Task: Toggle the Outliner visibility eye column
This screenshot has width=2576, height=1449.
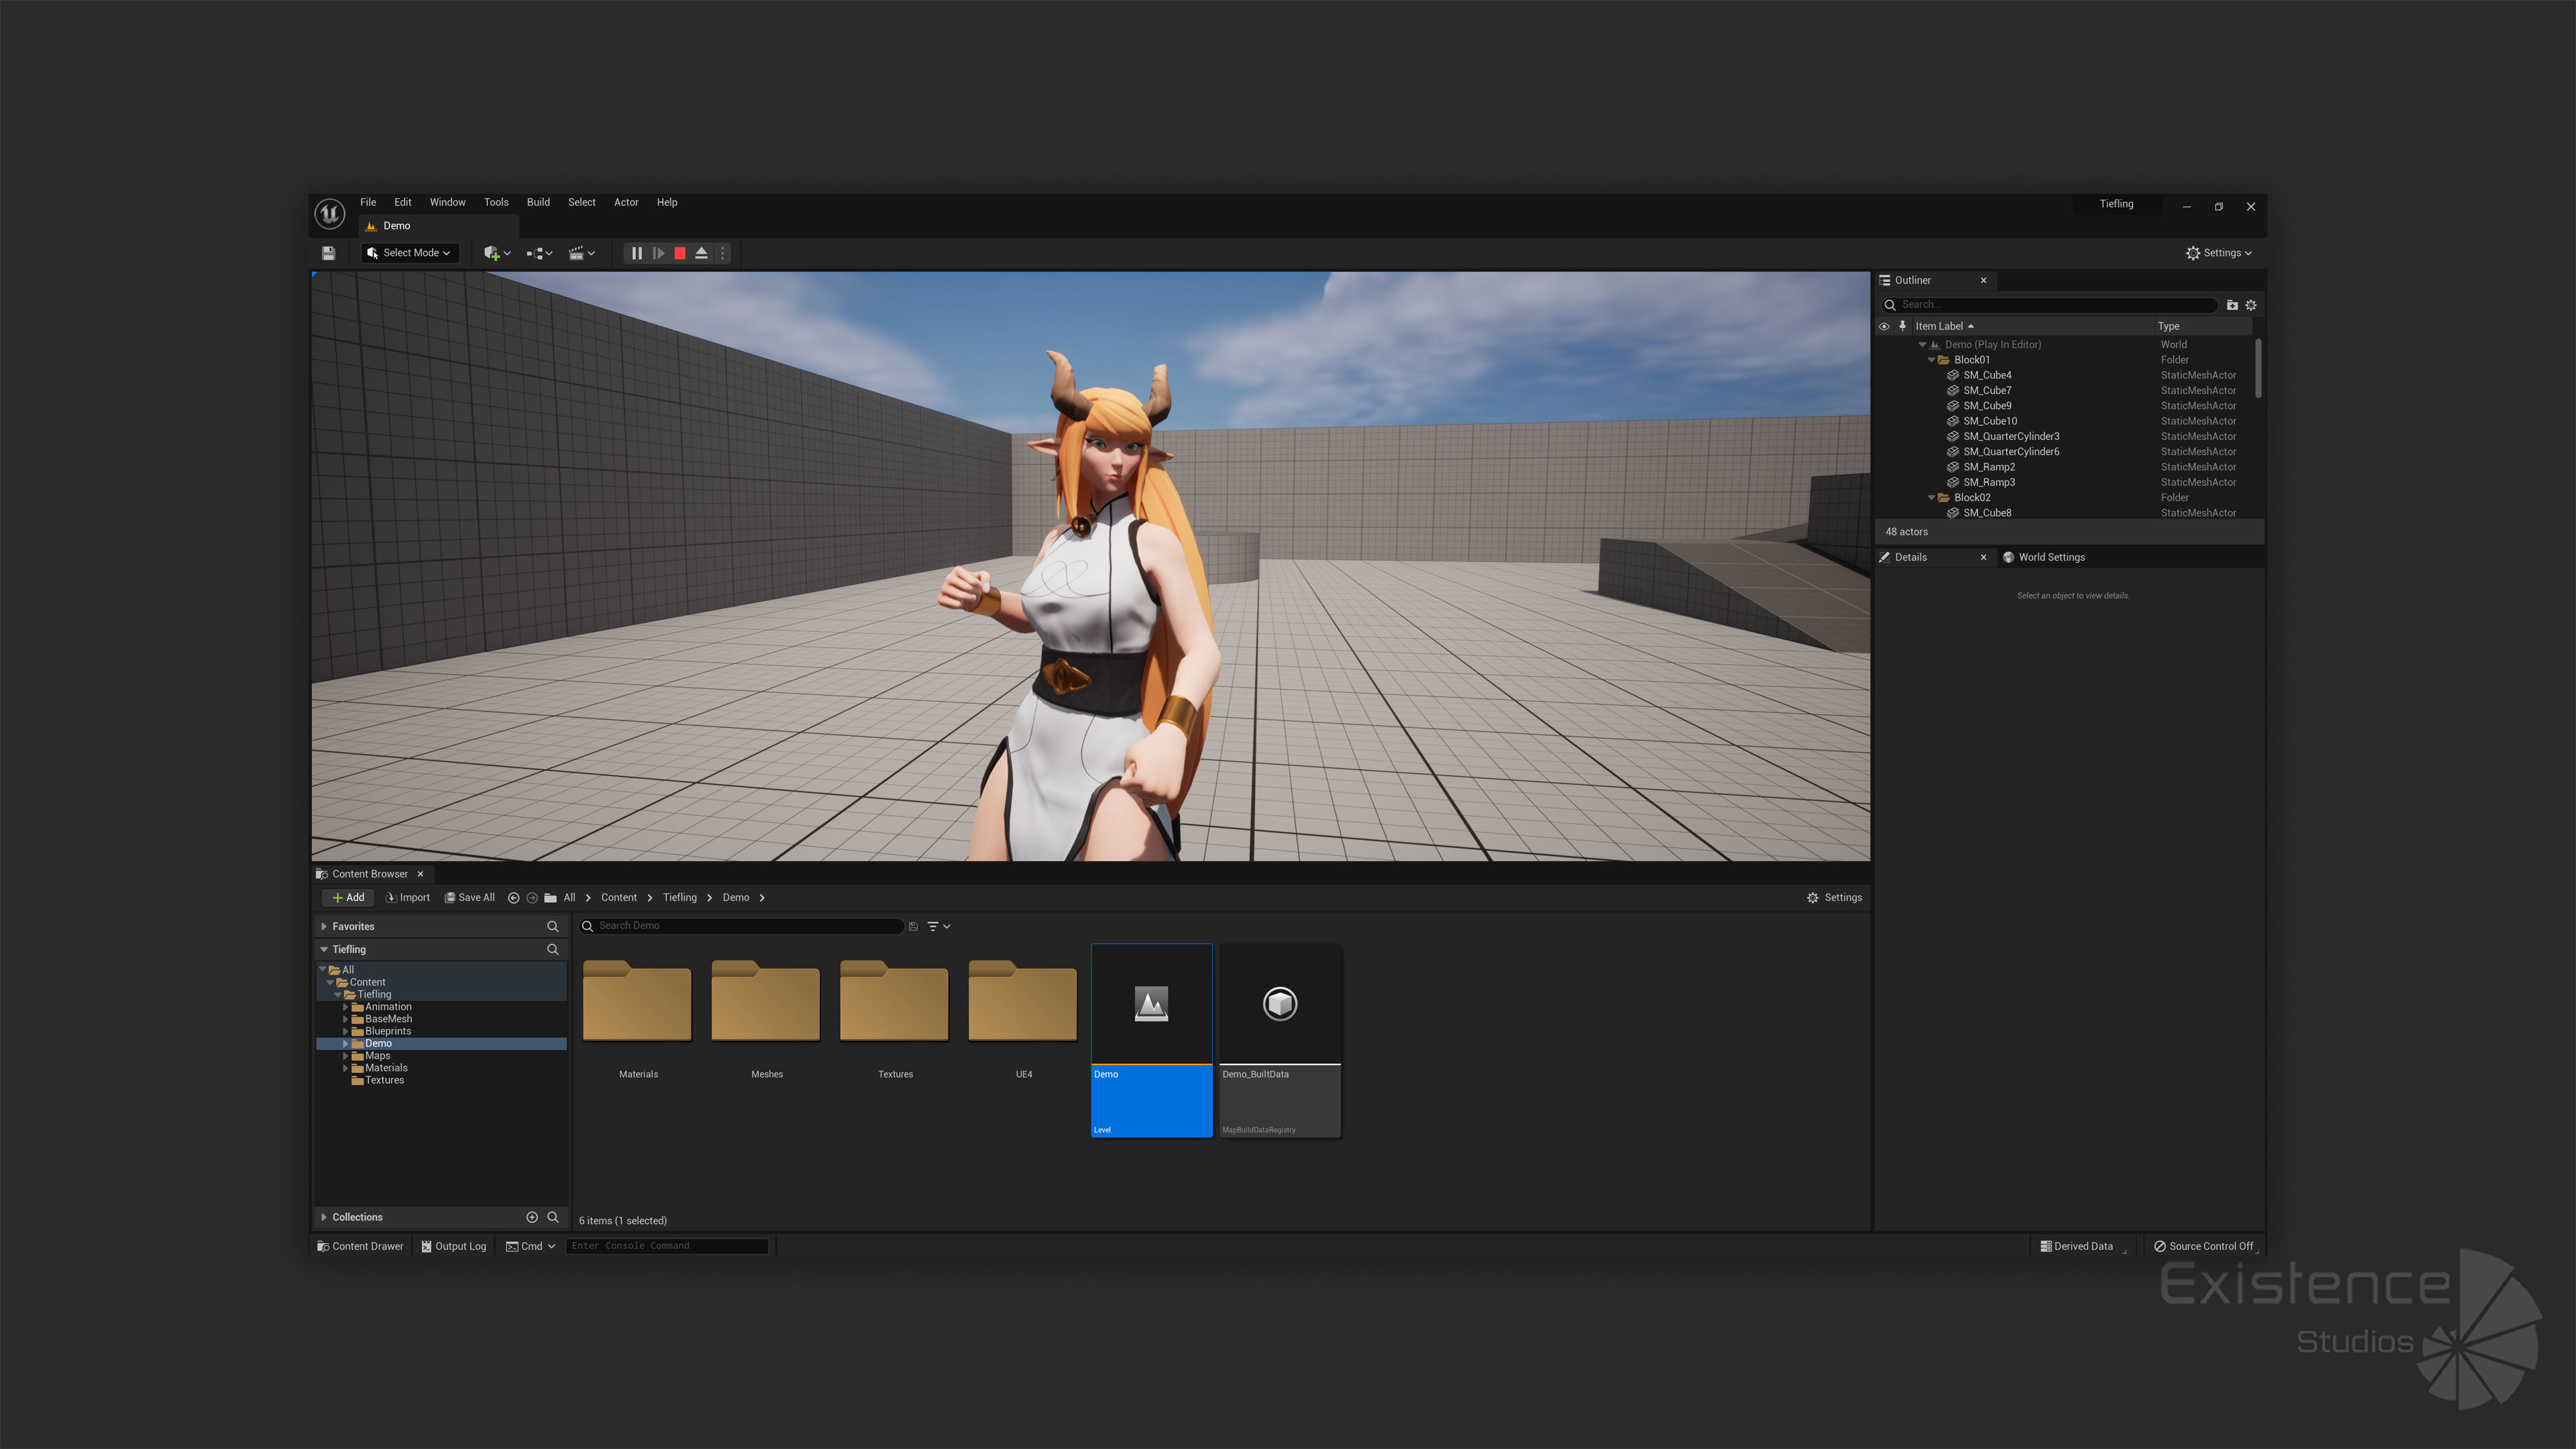Action: click(x=1884, y=326)
